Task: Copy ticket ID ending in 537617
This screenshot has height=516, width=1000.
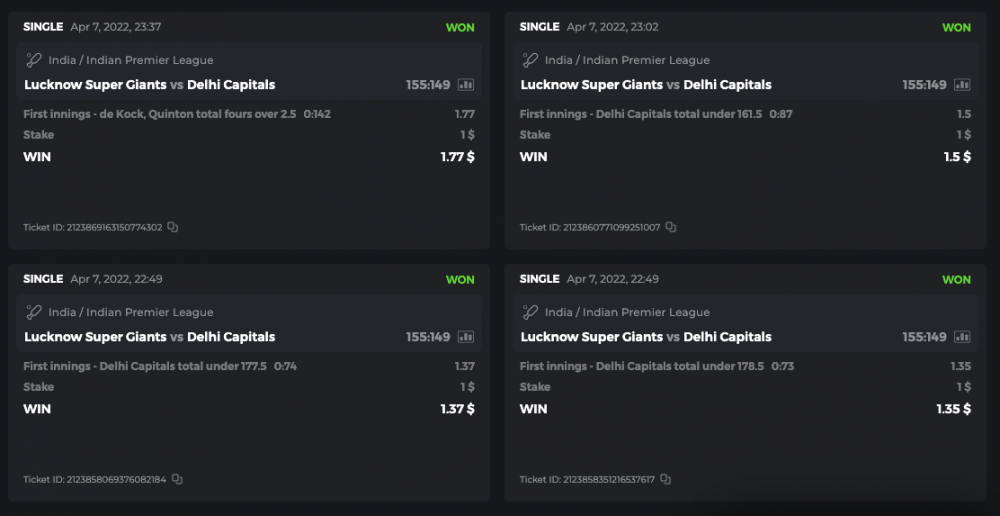Action: point(665,479)
